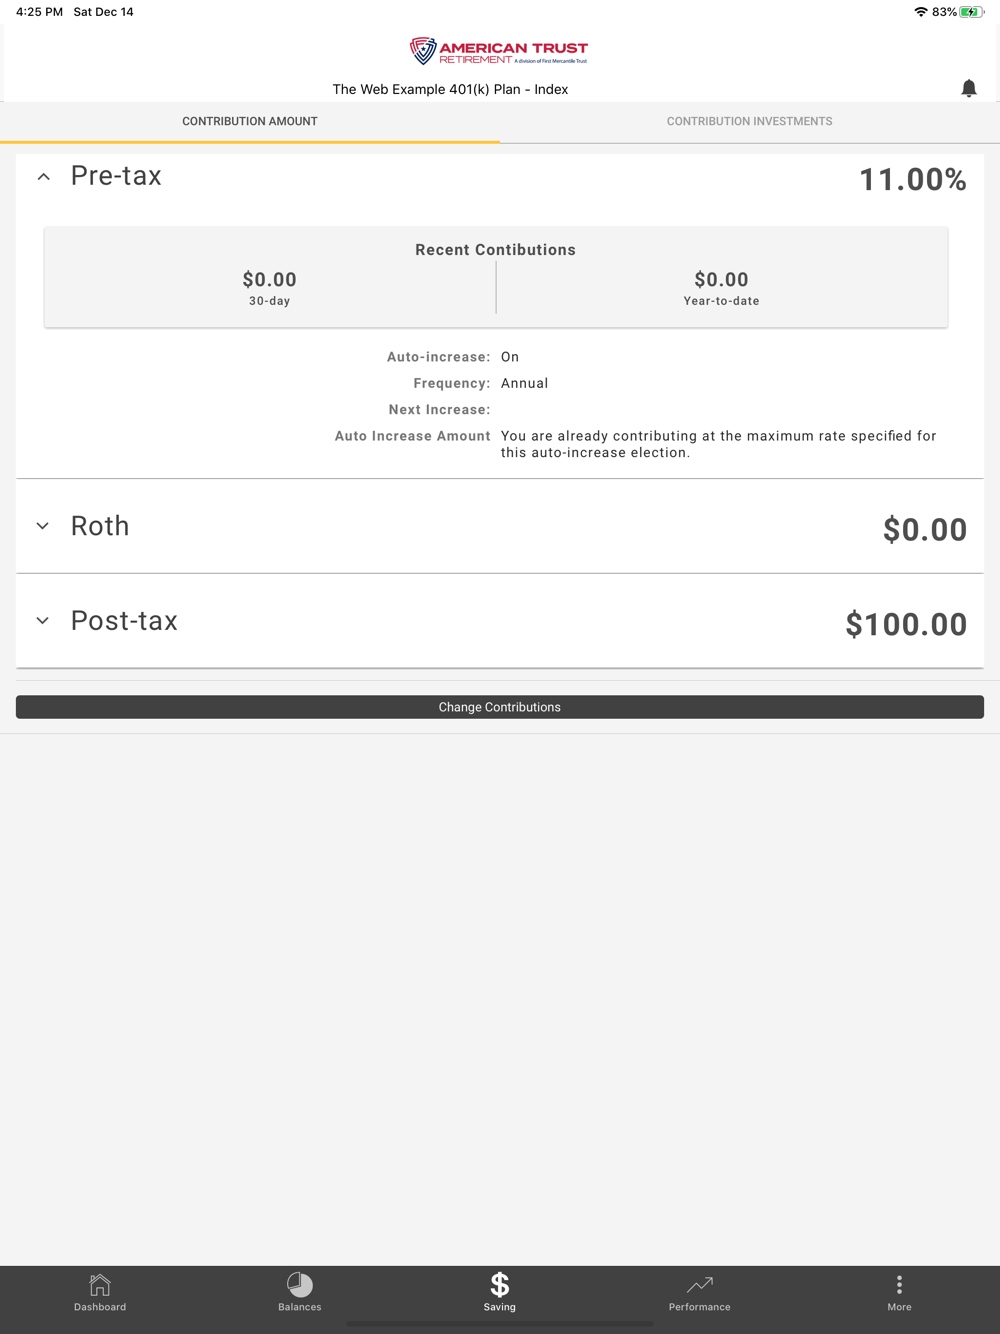The height and width of the screenshot is (1334, 1000).
Task: Open the Dashboard house icon
Action: click(100, 1284)
